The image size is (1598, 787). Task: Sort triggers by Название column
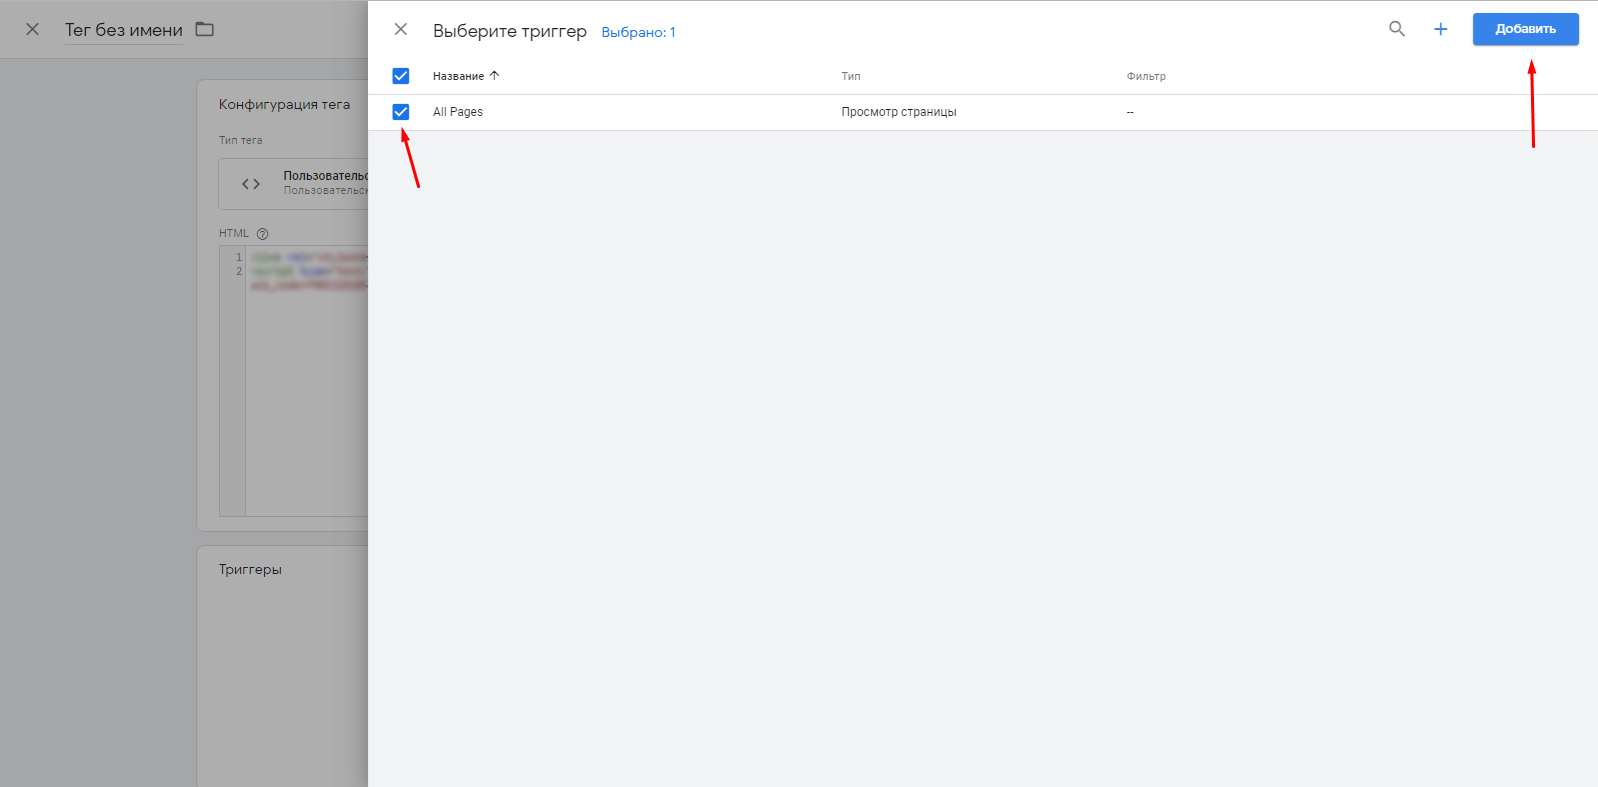click(x=458, y=76)
